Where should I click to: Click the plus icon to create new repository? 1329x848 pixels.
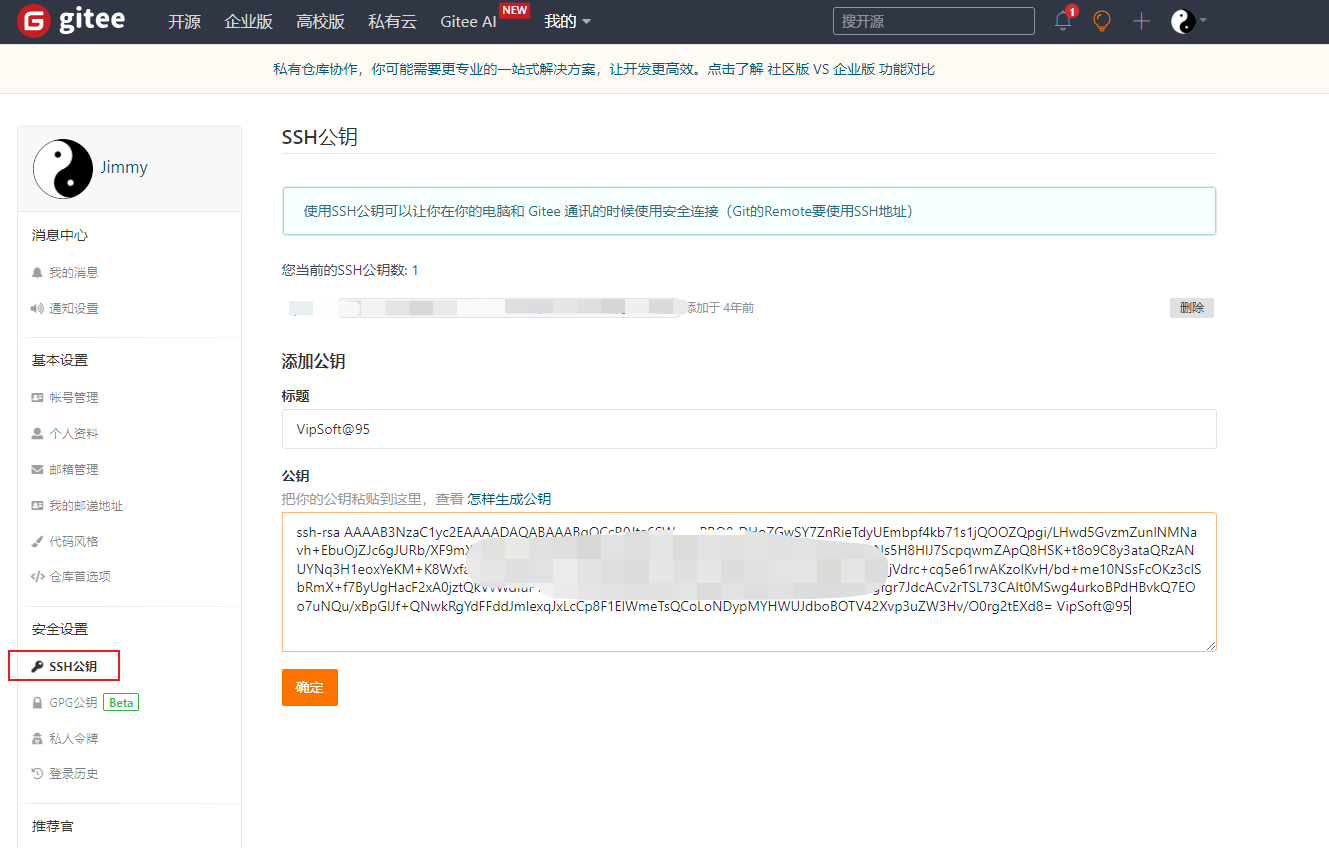[x=1141, y=21]
